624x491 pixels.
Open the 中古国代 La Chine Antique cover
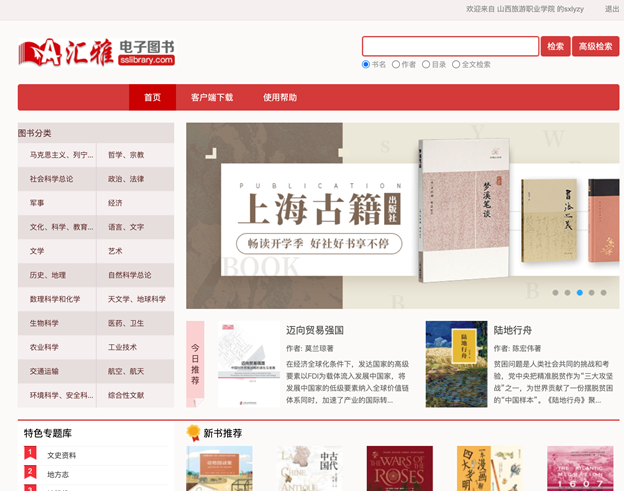pyautogui.click(x=309, y=468)
